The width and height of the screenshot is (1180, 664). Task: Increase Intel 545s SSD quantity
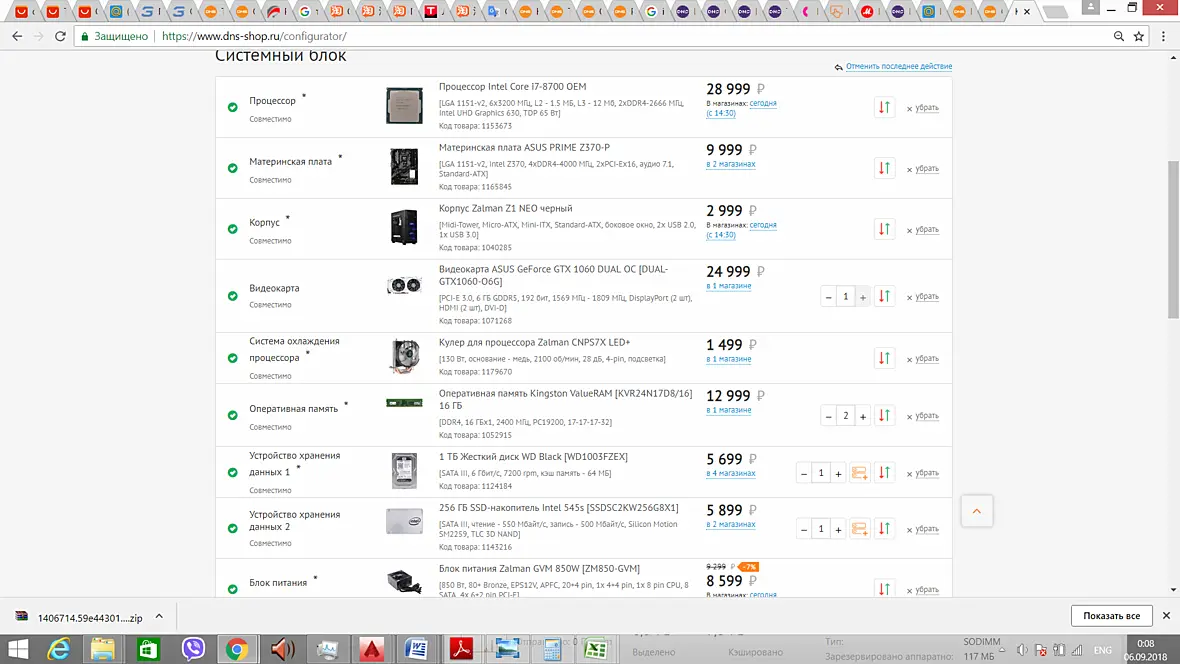(838, 528)
